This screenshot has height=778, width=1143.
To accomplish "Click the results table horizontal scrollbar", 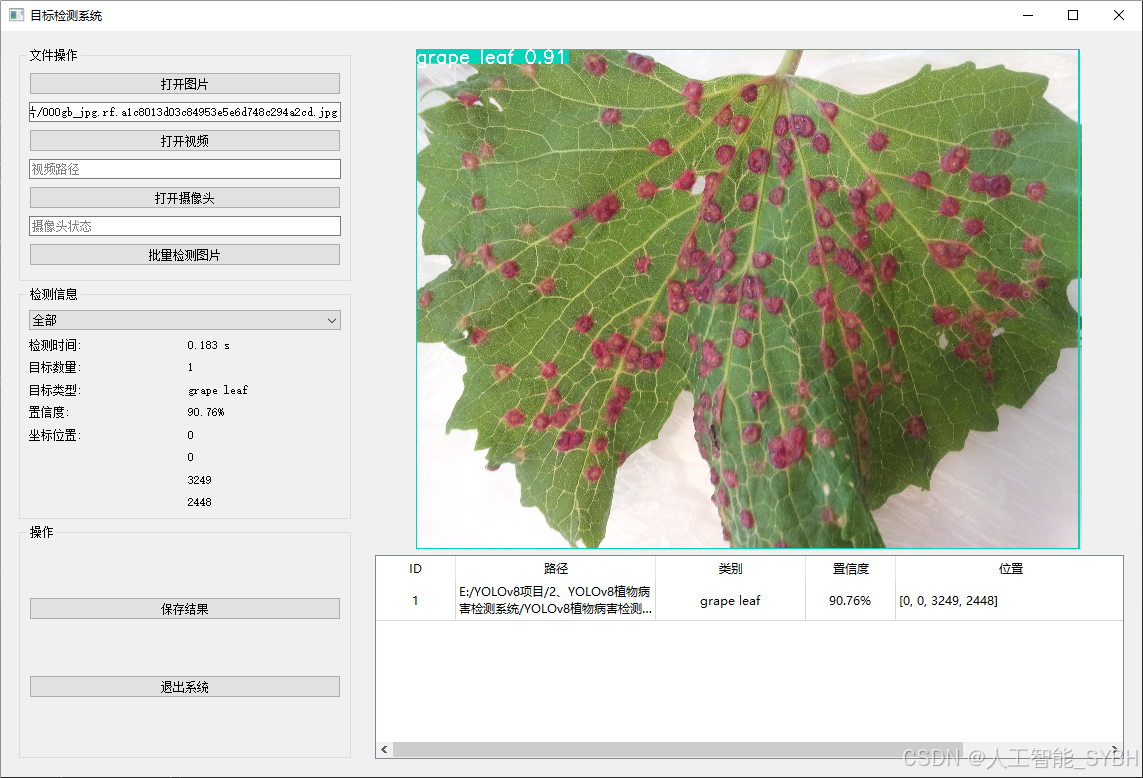I will pos(678,750).
